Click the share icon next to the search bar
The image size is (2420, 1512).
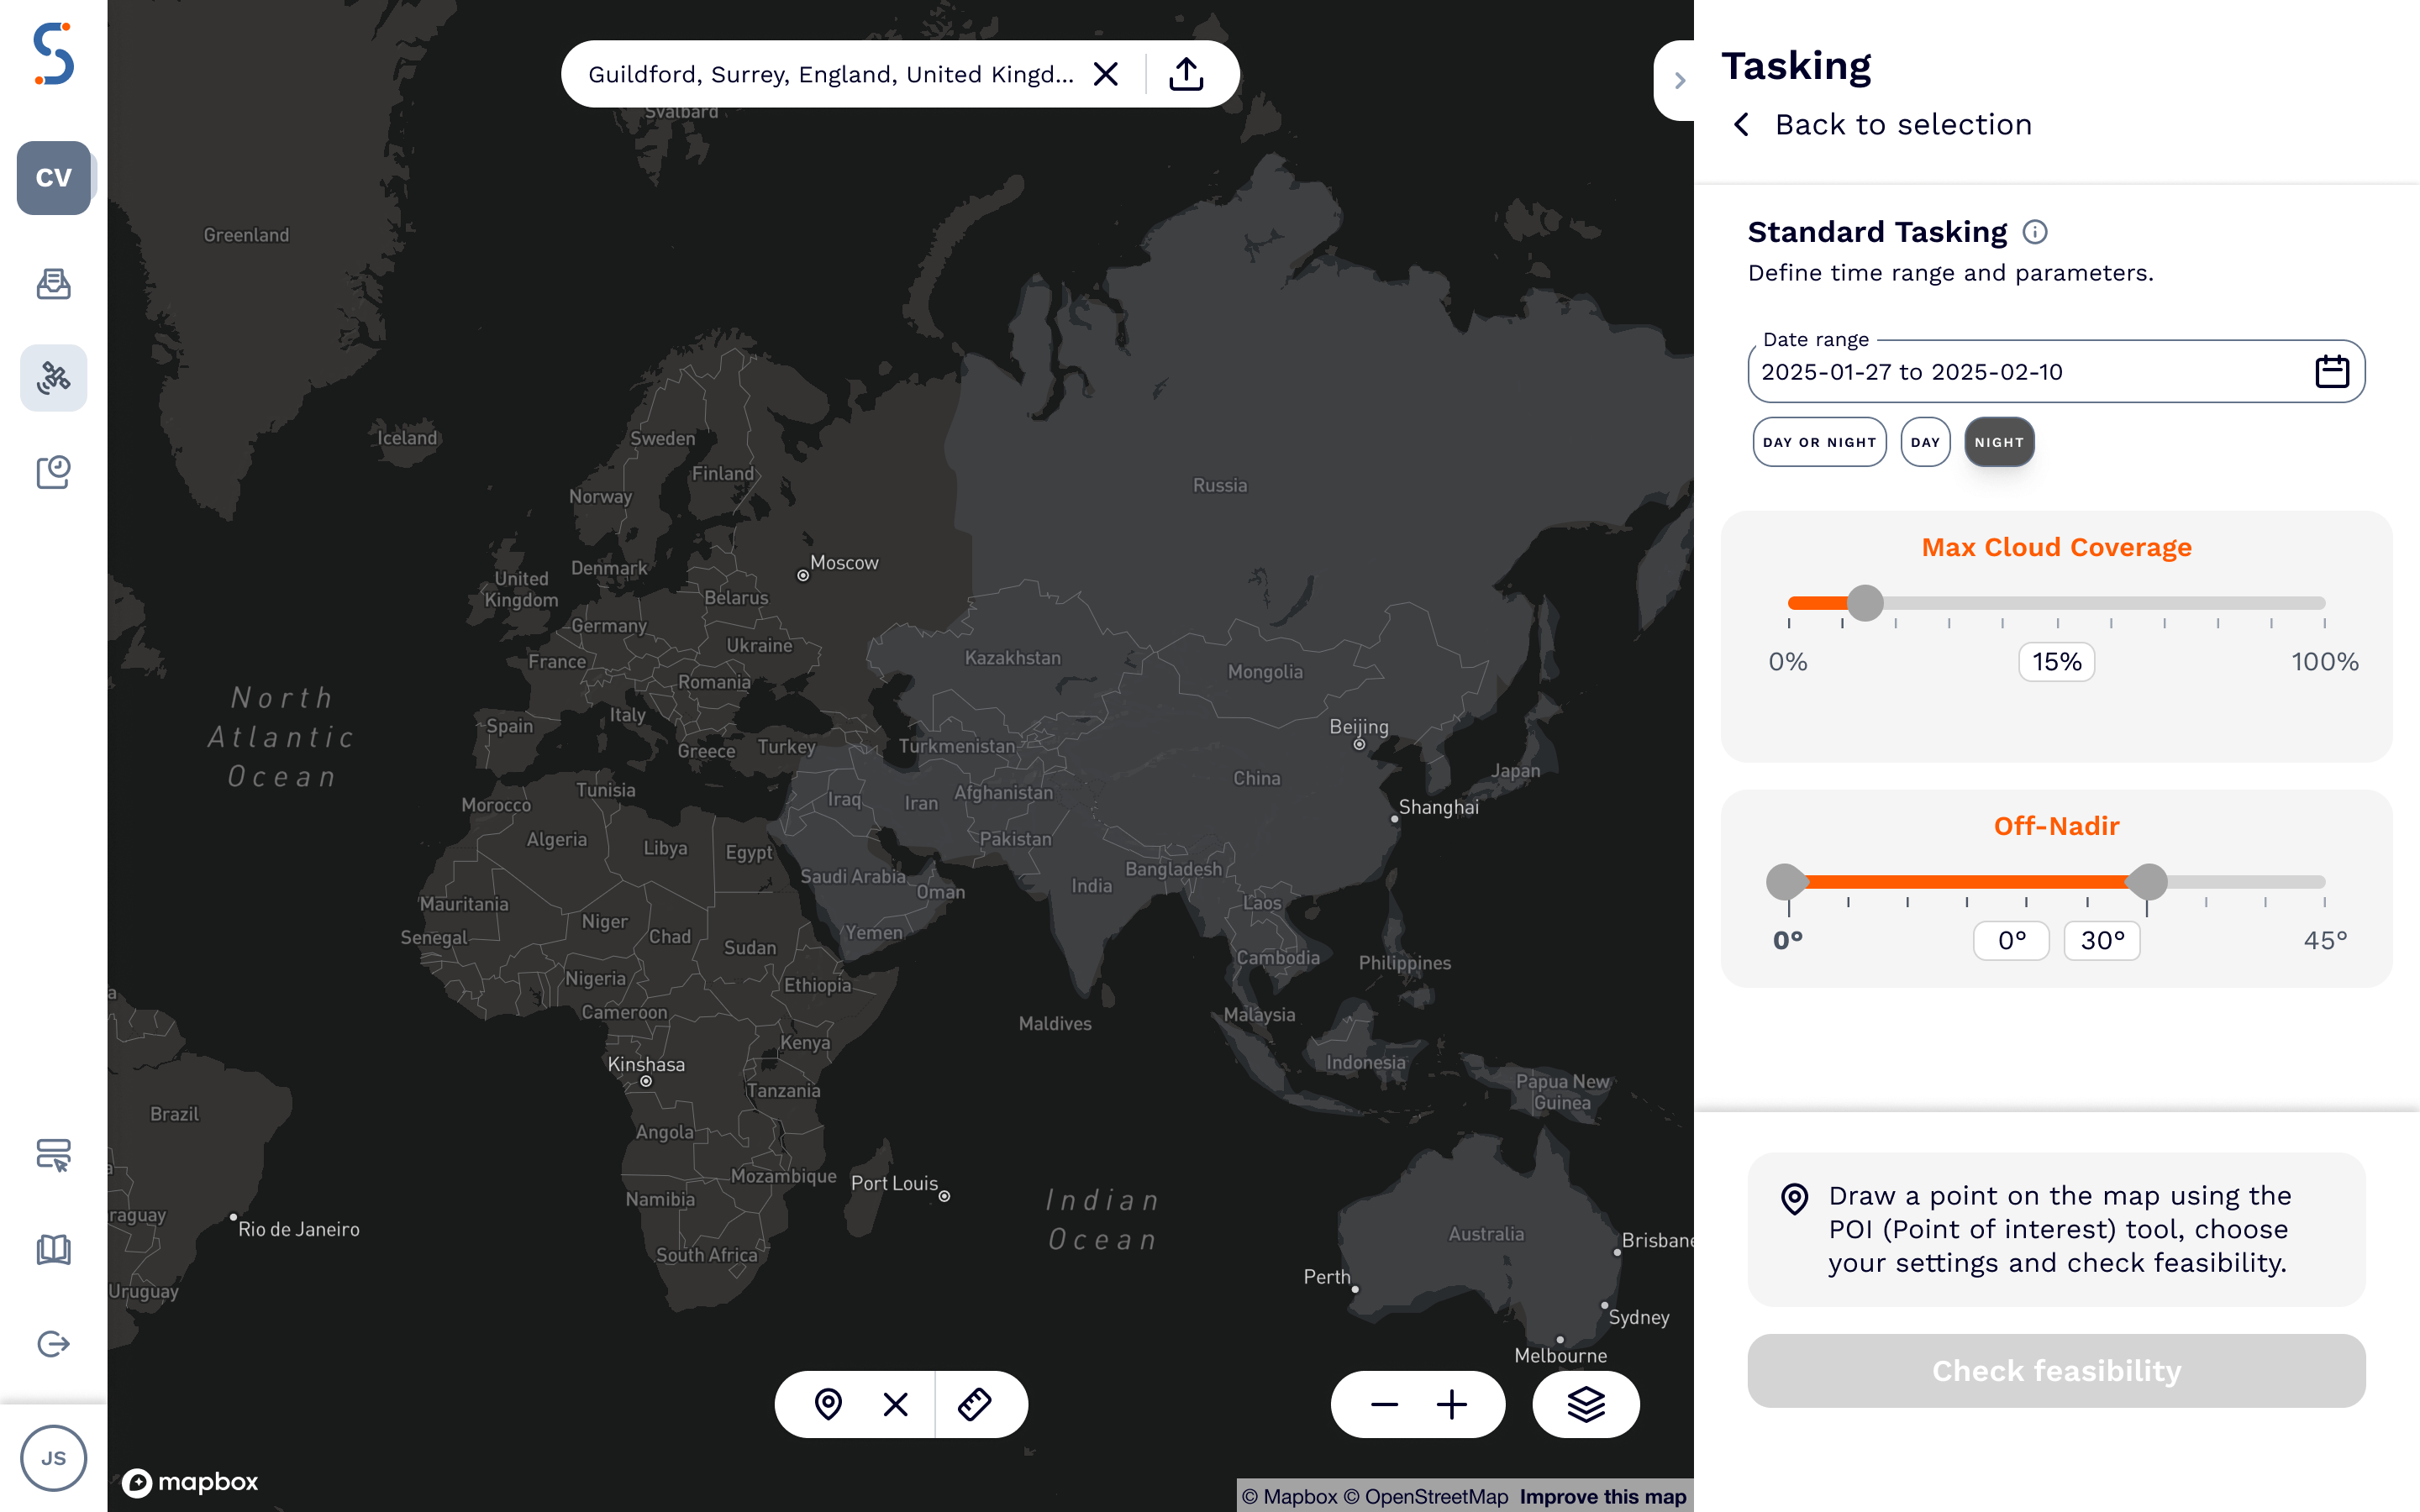(x=1186, y=73)
